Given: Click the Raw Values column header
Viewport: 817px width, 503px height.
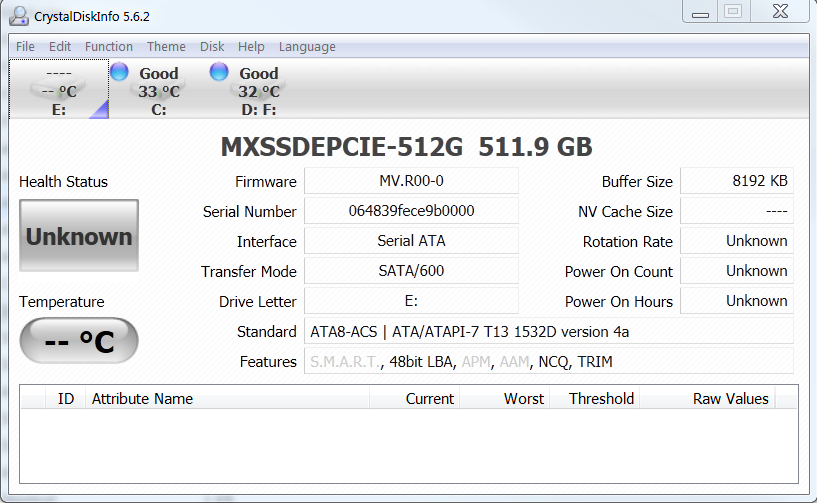Looking at the screenshot, I should [730, 398].
